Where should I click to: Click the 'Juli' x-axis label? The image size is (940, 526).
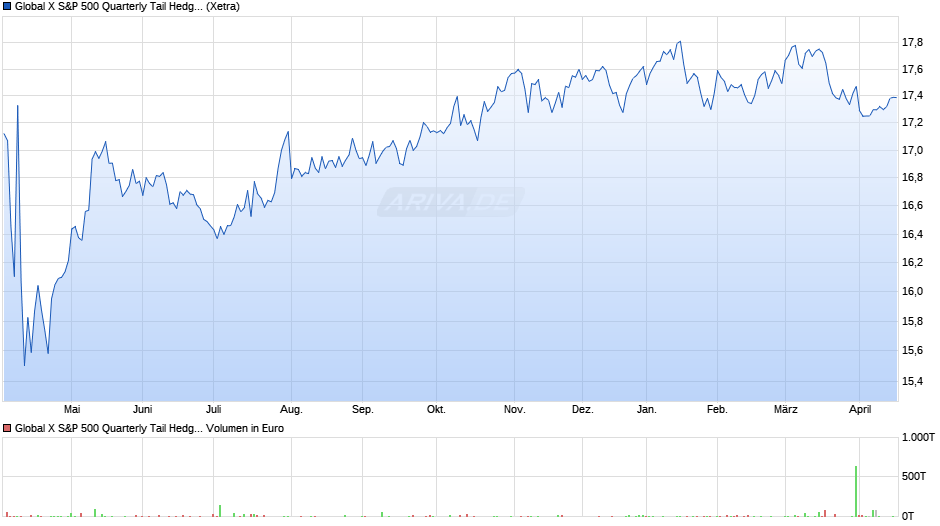pyautogui.click(x=213, y=409)
